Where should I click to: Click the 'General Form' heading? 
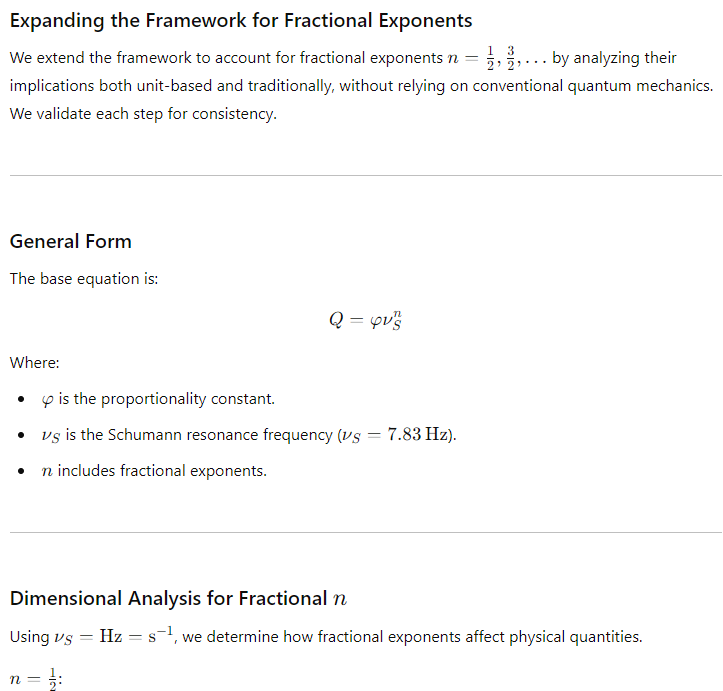71,242
